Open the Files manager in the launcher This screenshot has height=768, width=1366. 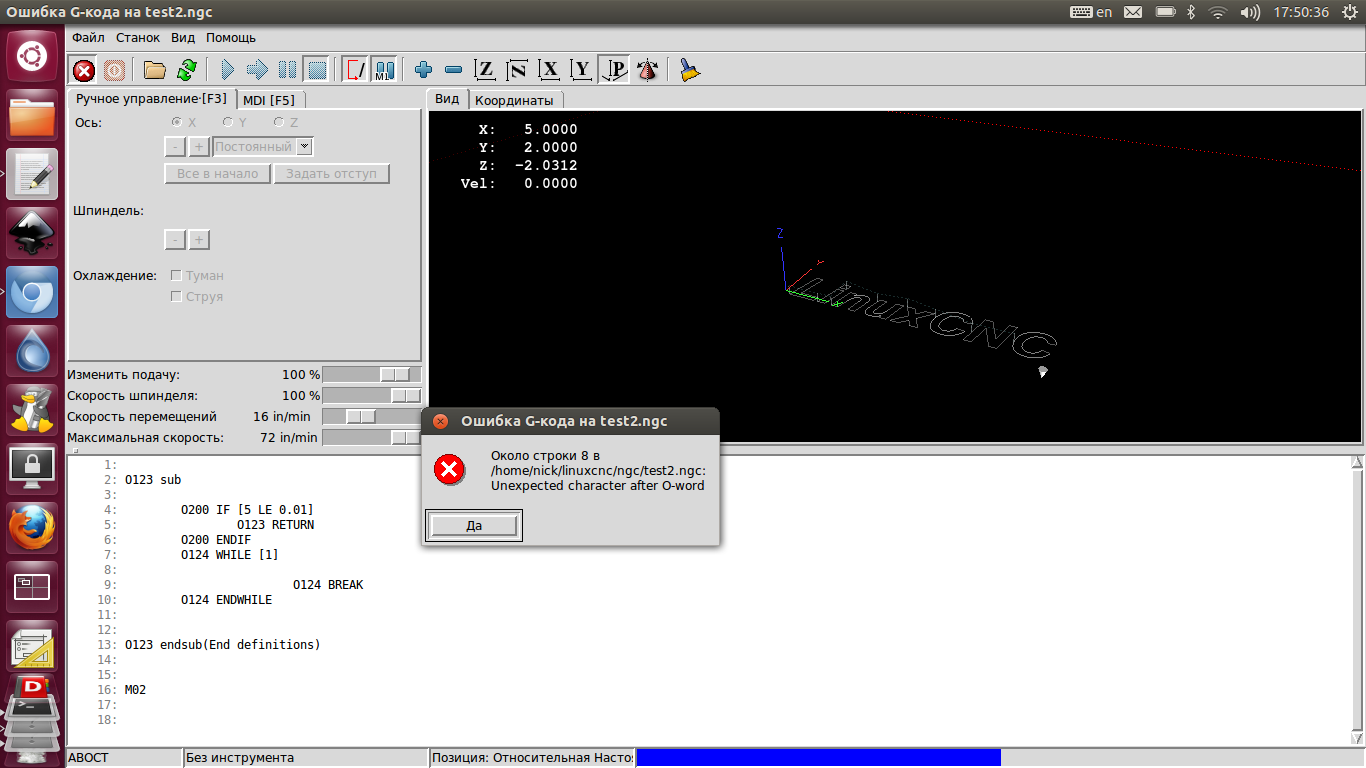coord(32,116)
